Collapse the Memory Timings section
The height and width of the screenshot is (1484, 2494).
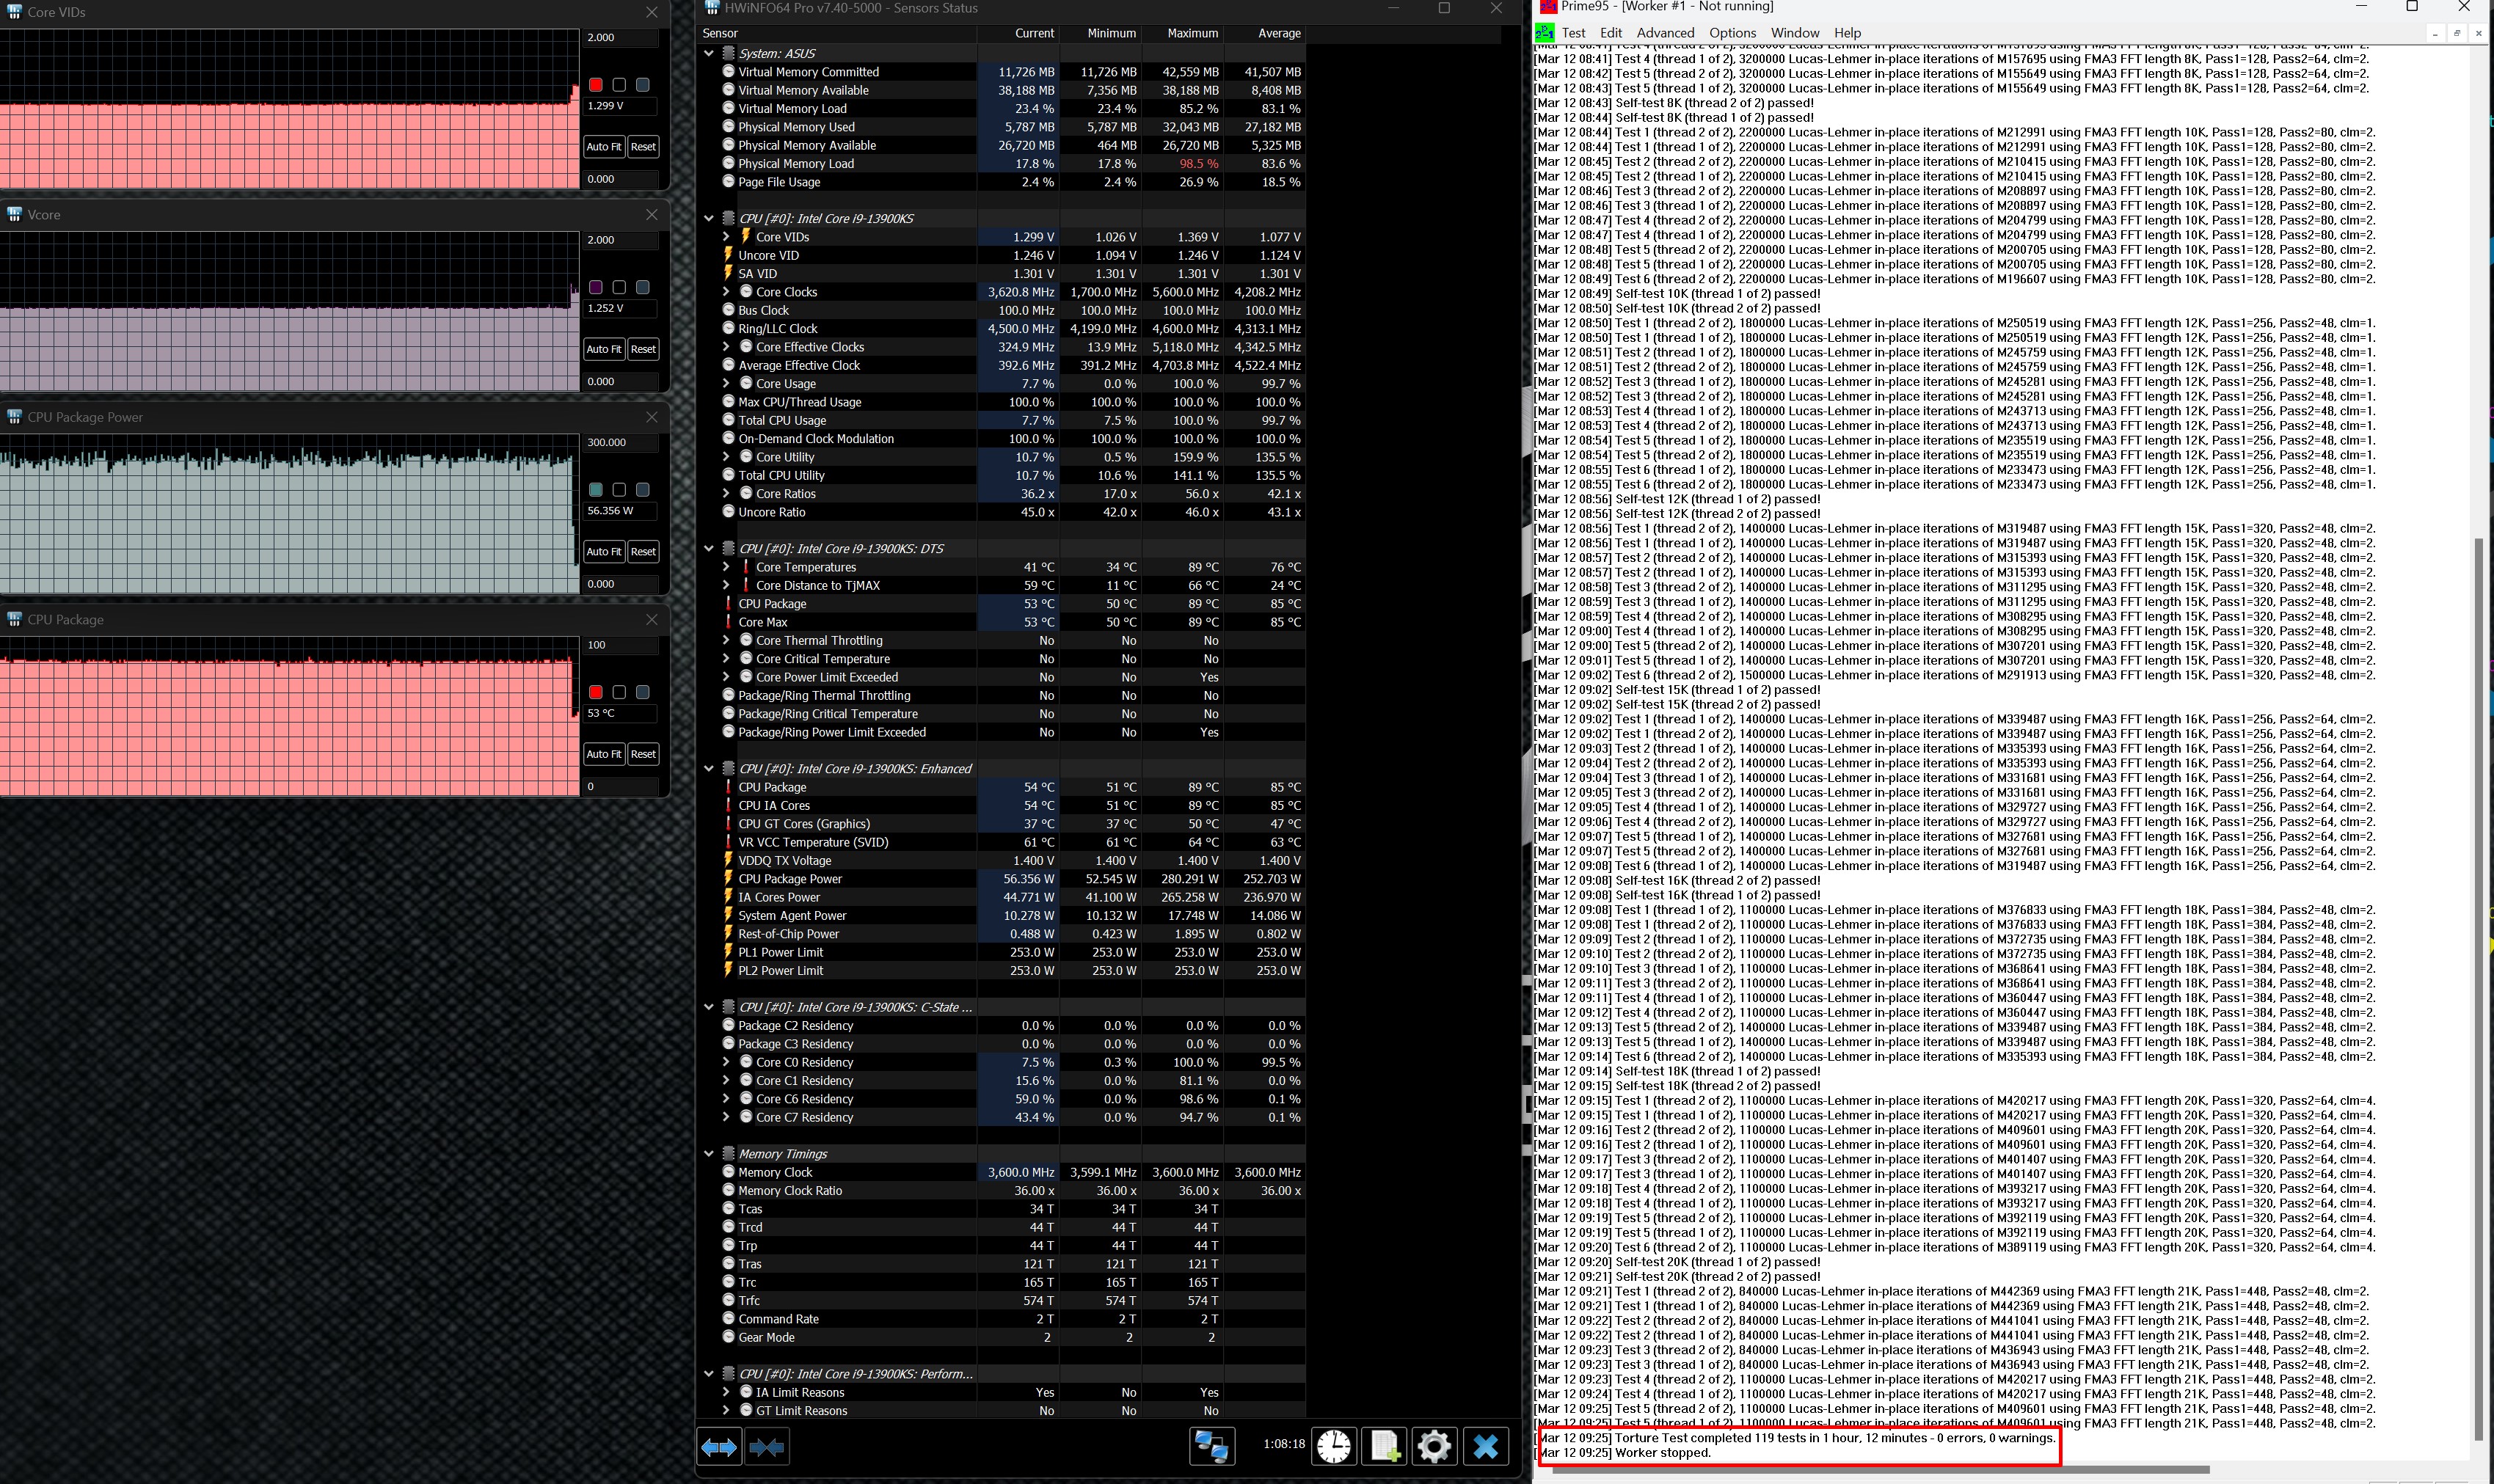(709, 1154)
